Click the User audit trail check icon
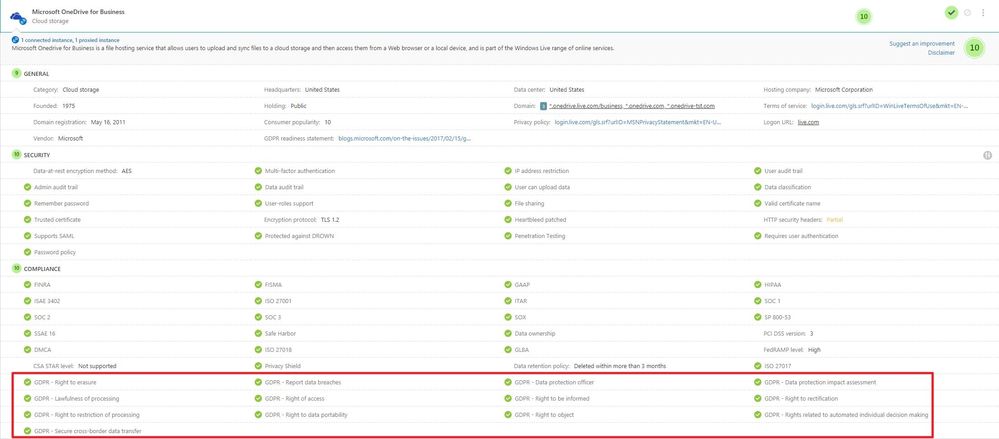The image size is (999, 439). pos(758,171)
